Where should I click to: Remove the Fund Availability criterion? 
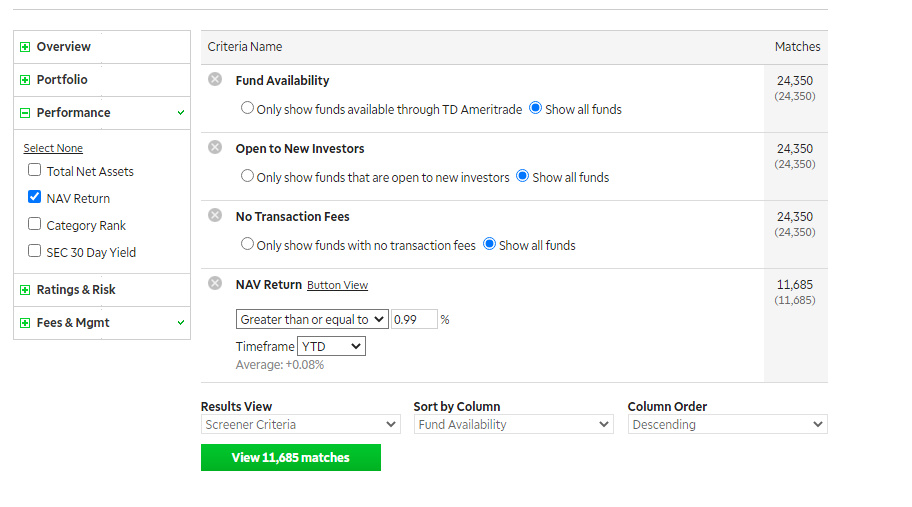(x=215, y=79)
